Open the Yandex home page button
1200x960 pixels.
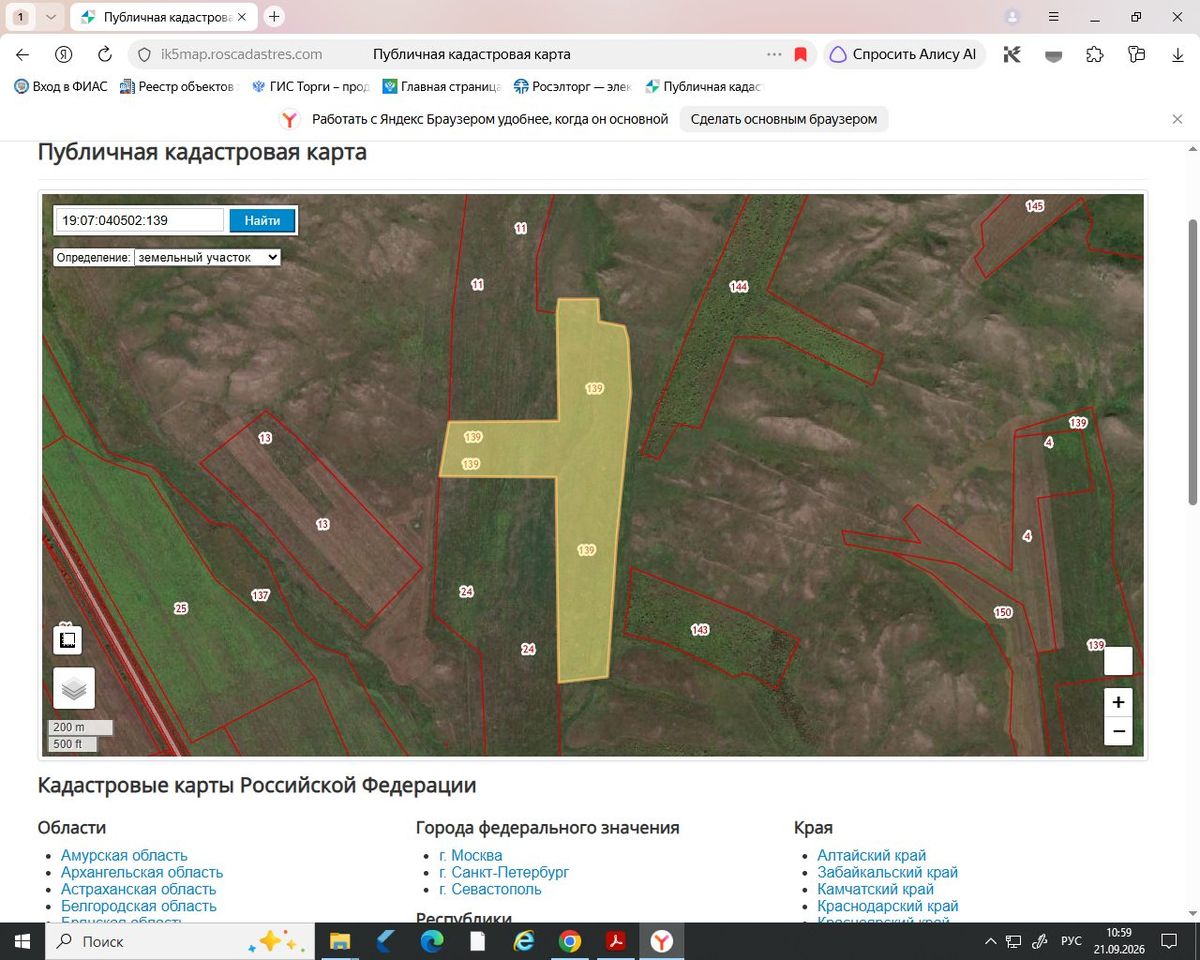pyautogui.click(x=64, y=55)
